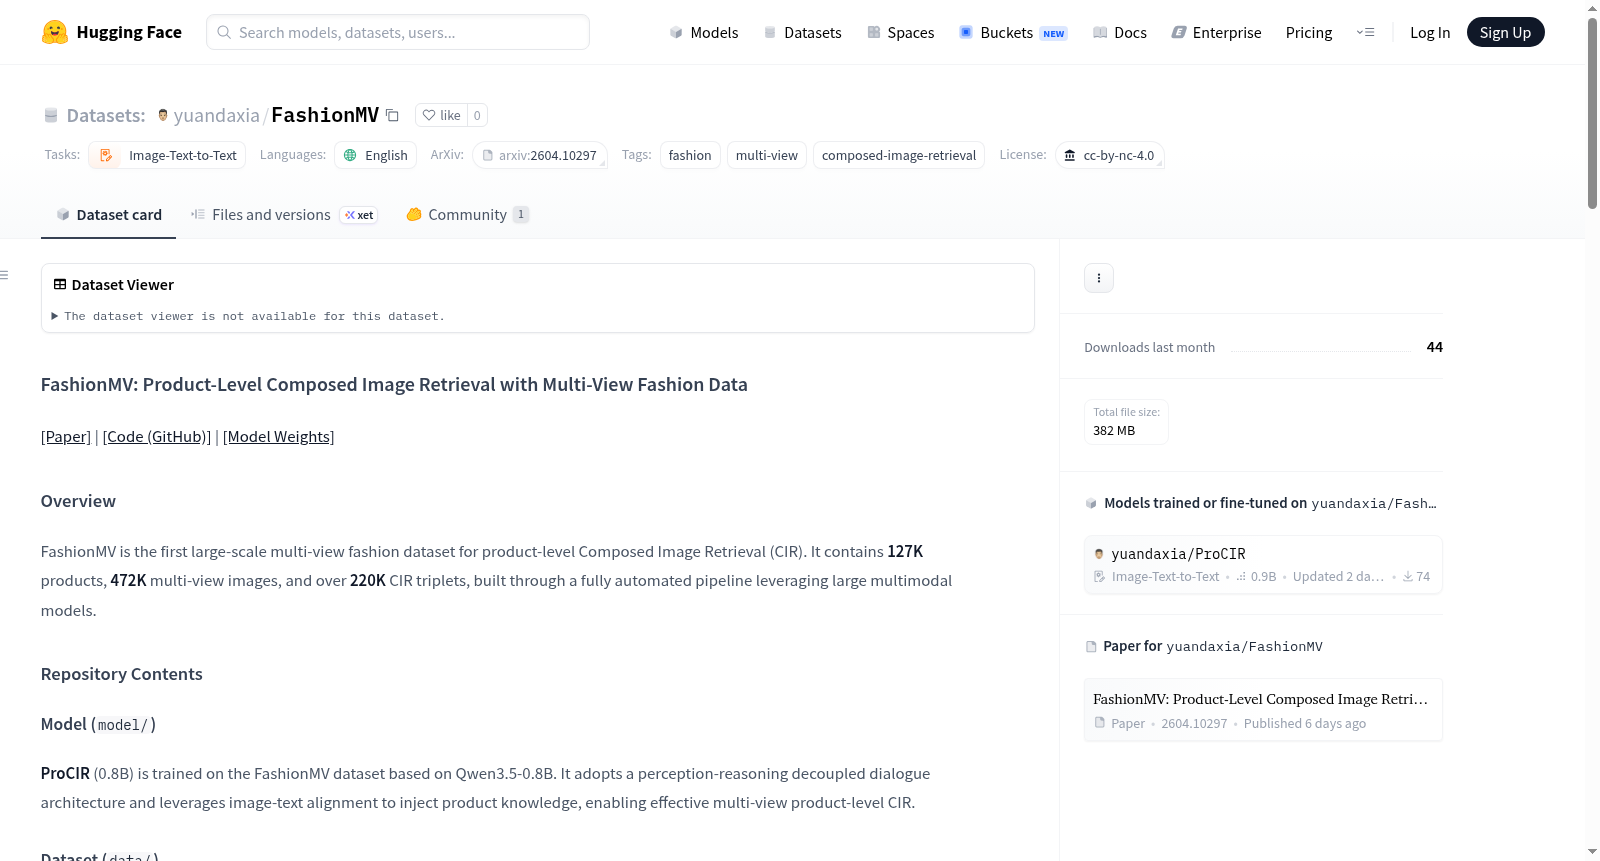The image size is (1600, 861).
Task: Open the Enterprise menu item
Action: pyautogui.click(x=1216, y=32)
